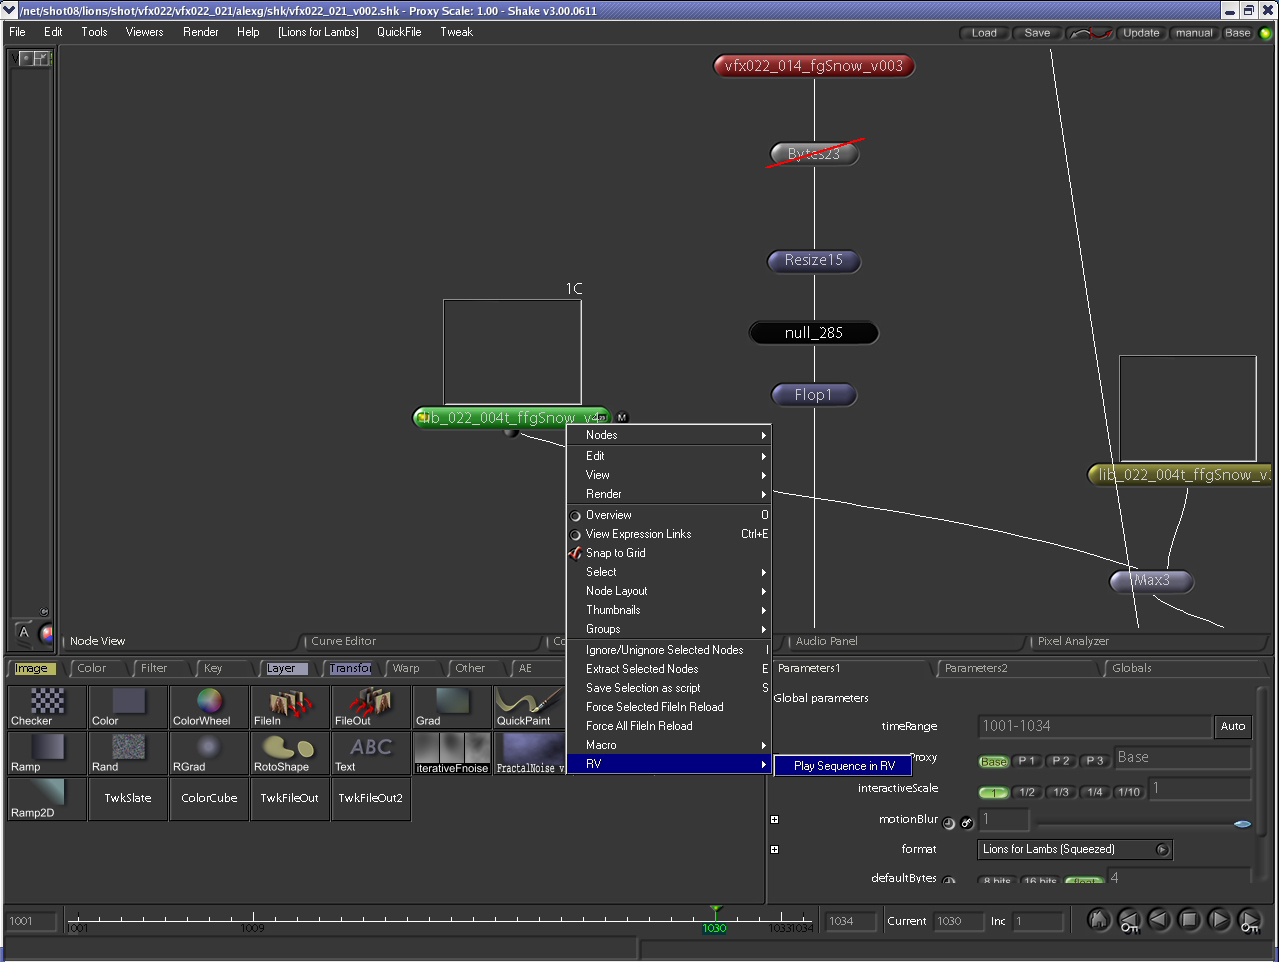Click the Save script button

pos(1037,33)
